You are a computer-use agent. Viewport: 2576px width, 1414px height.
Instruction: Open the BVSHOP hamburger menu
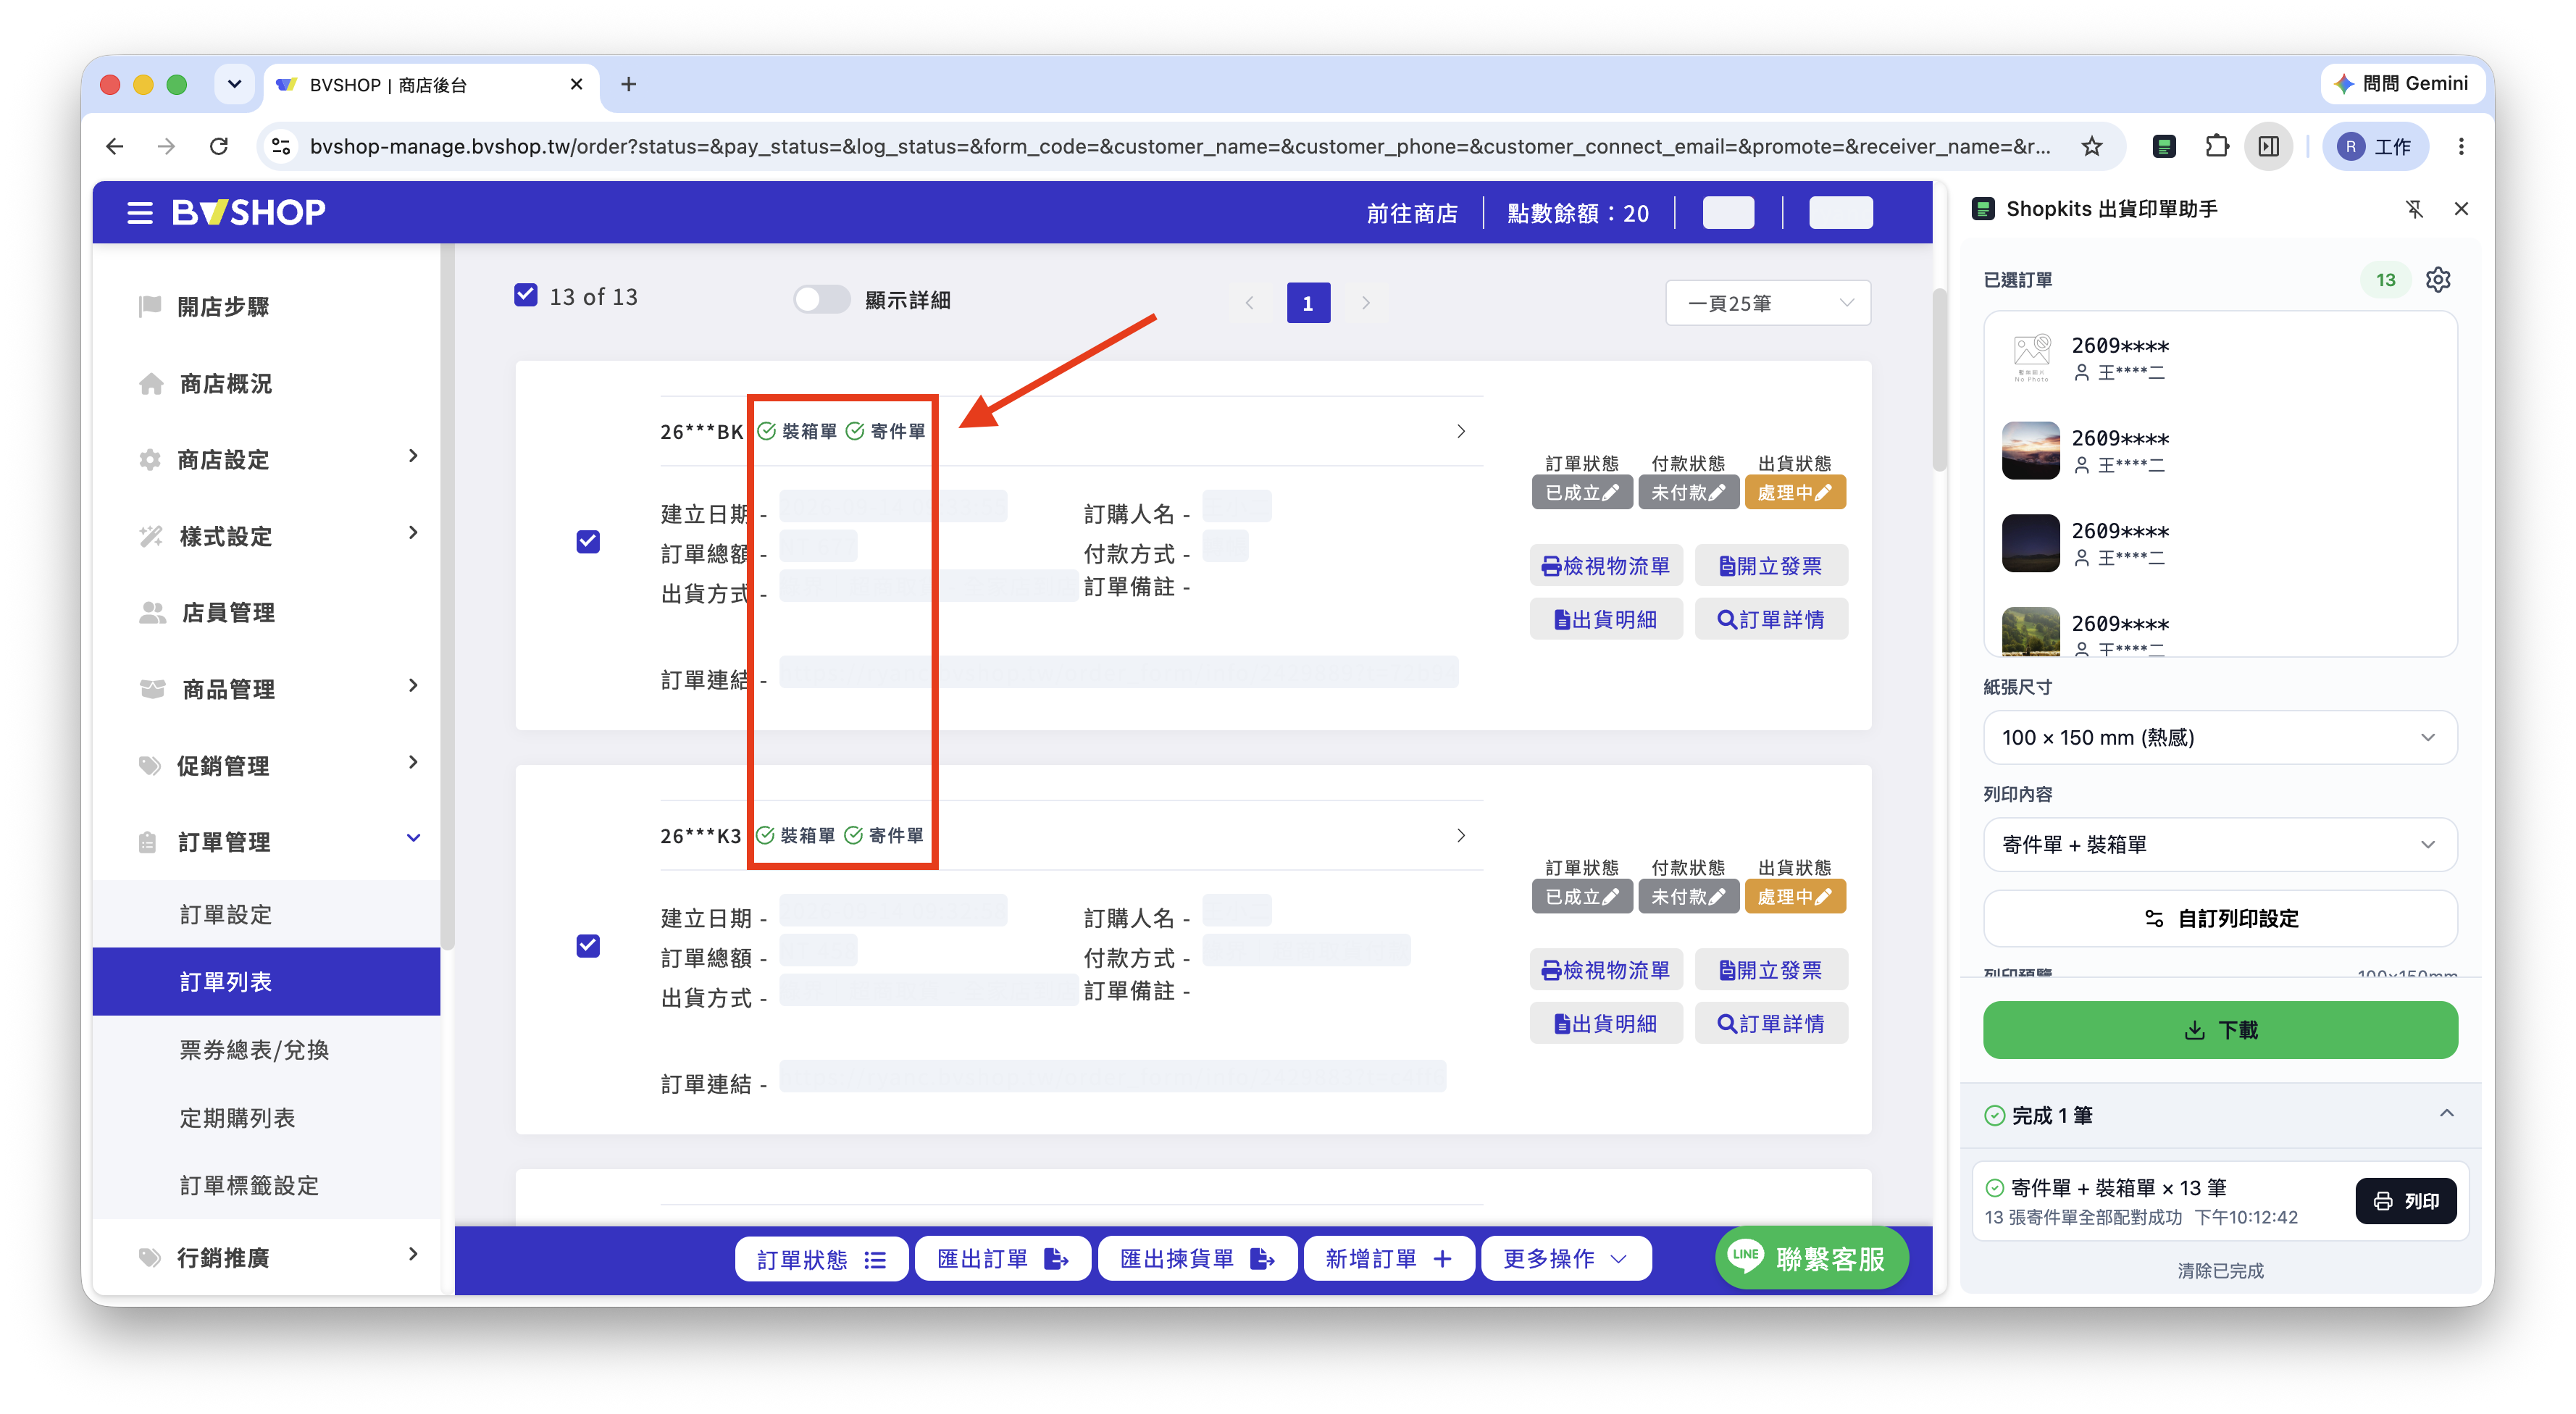[x=139, y=212]
